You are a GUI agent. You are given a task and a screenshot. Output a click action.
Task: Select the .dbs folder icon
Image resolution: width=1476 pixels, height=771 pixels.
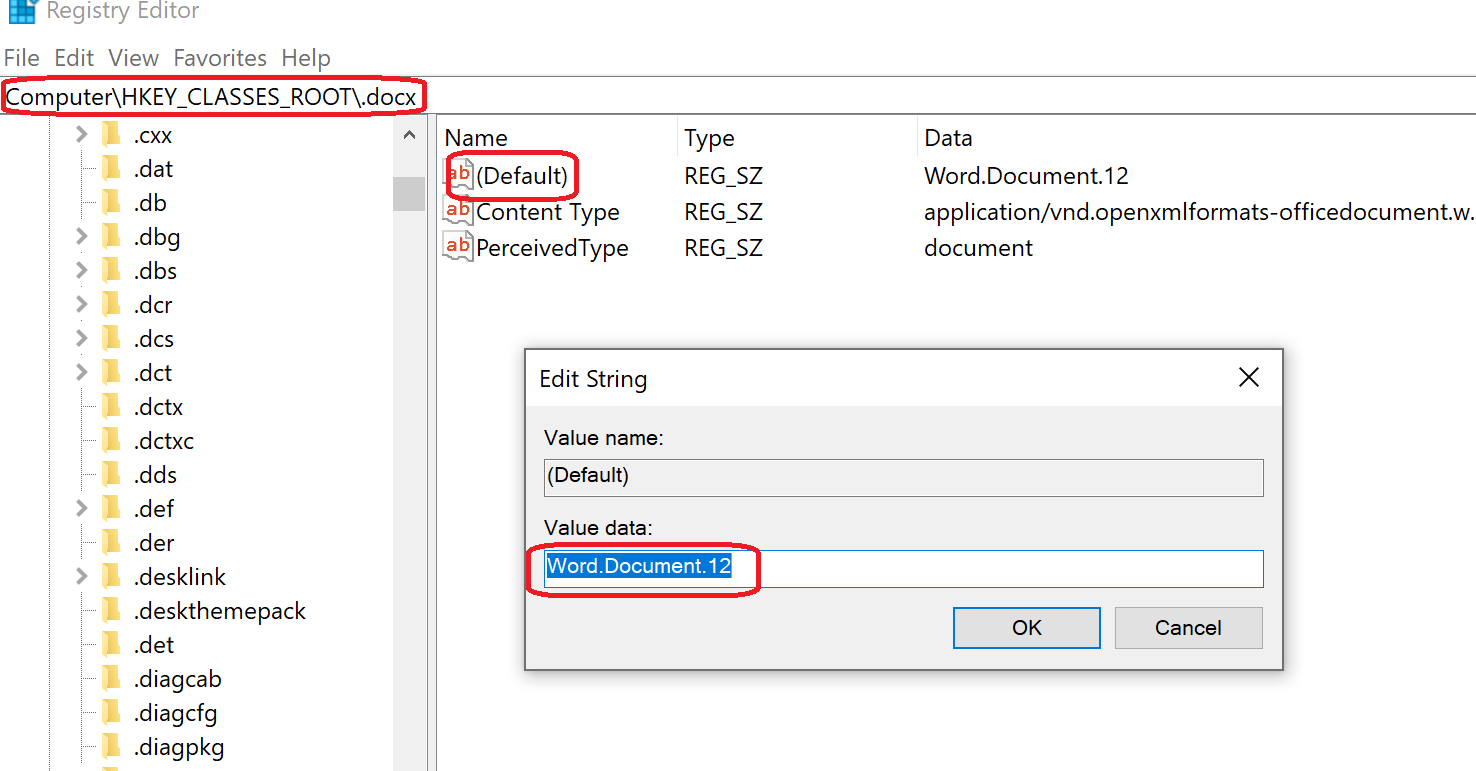click(x=111, y=271)
